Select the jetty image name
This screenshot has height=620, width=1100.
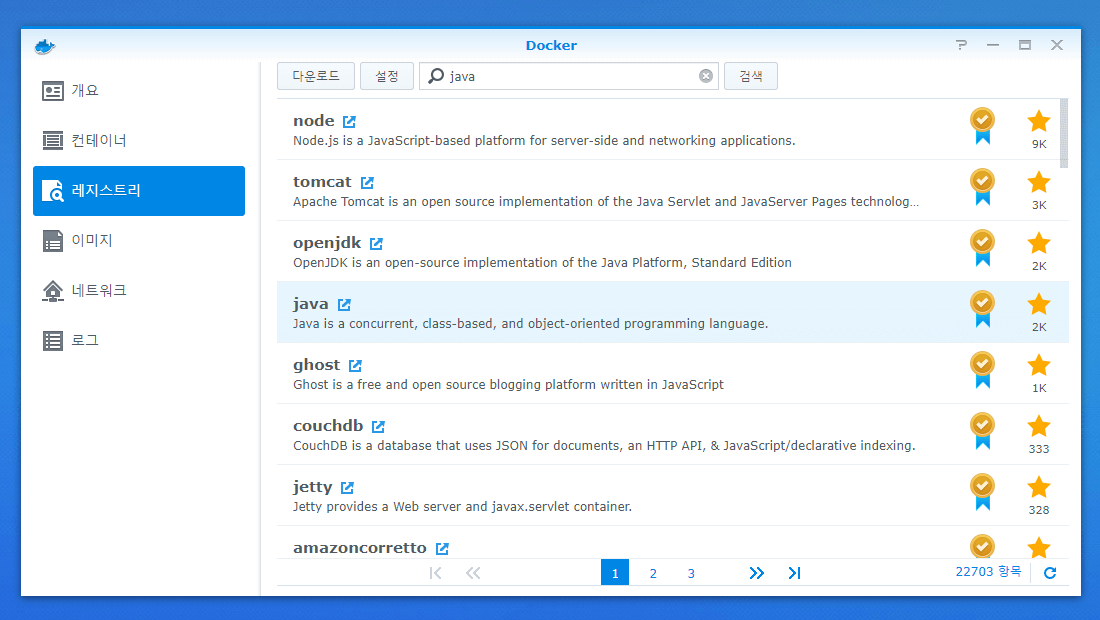[x=312, y=487]
